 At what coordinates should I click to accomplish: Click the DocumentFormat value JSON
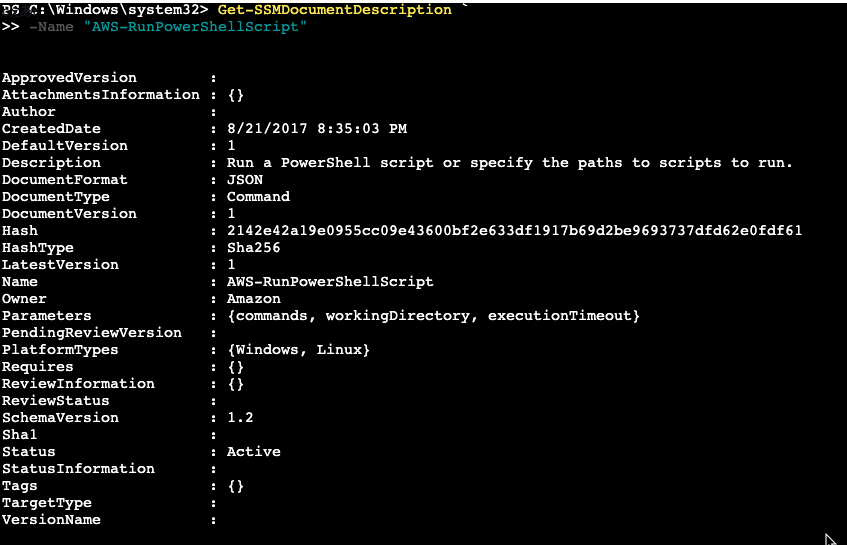pos(245,180)
